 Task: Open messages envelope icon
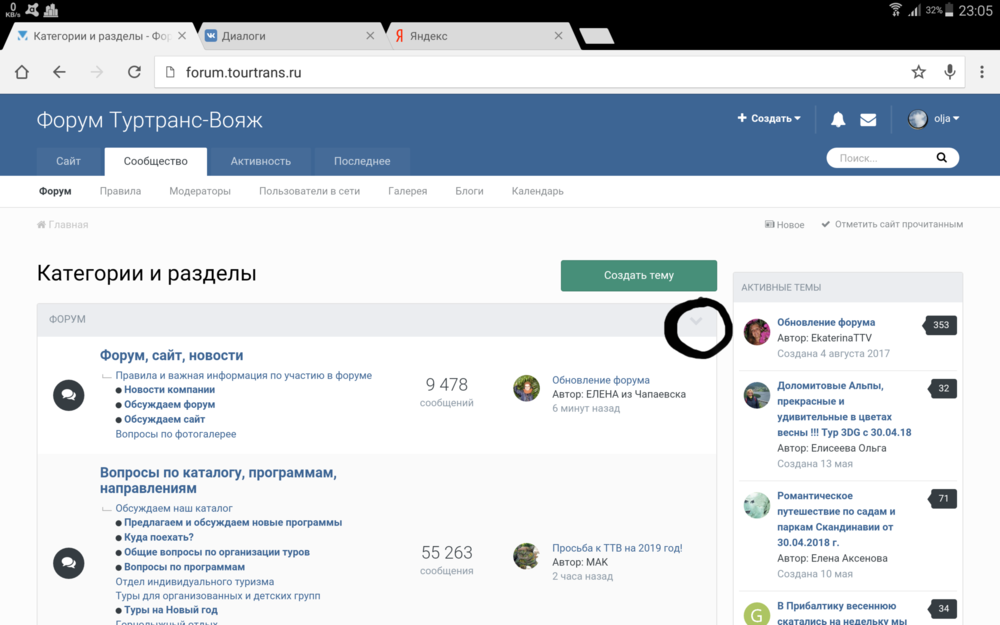tap(868, 119)
